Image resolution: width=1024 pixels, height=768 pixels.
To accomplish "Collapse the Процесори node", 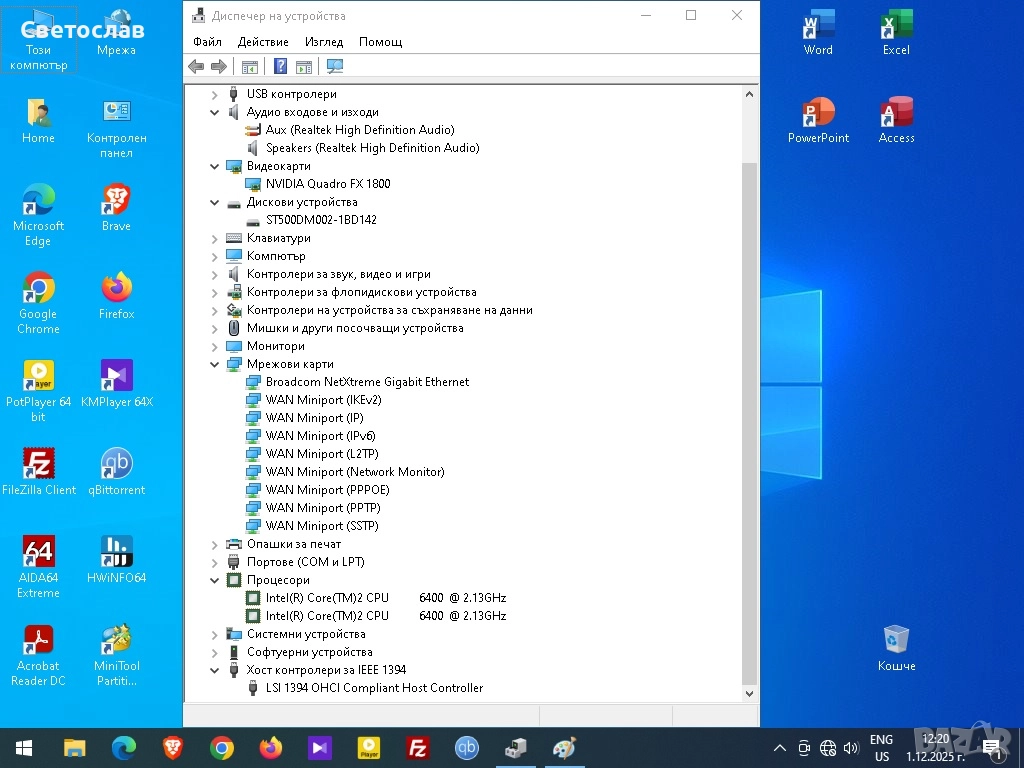I will (215, 581).
